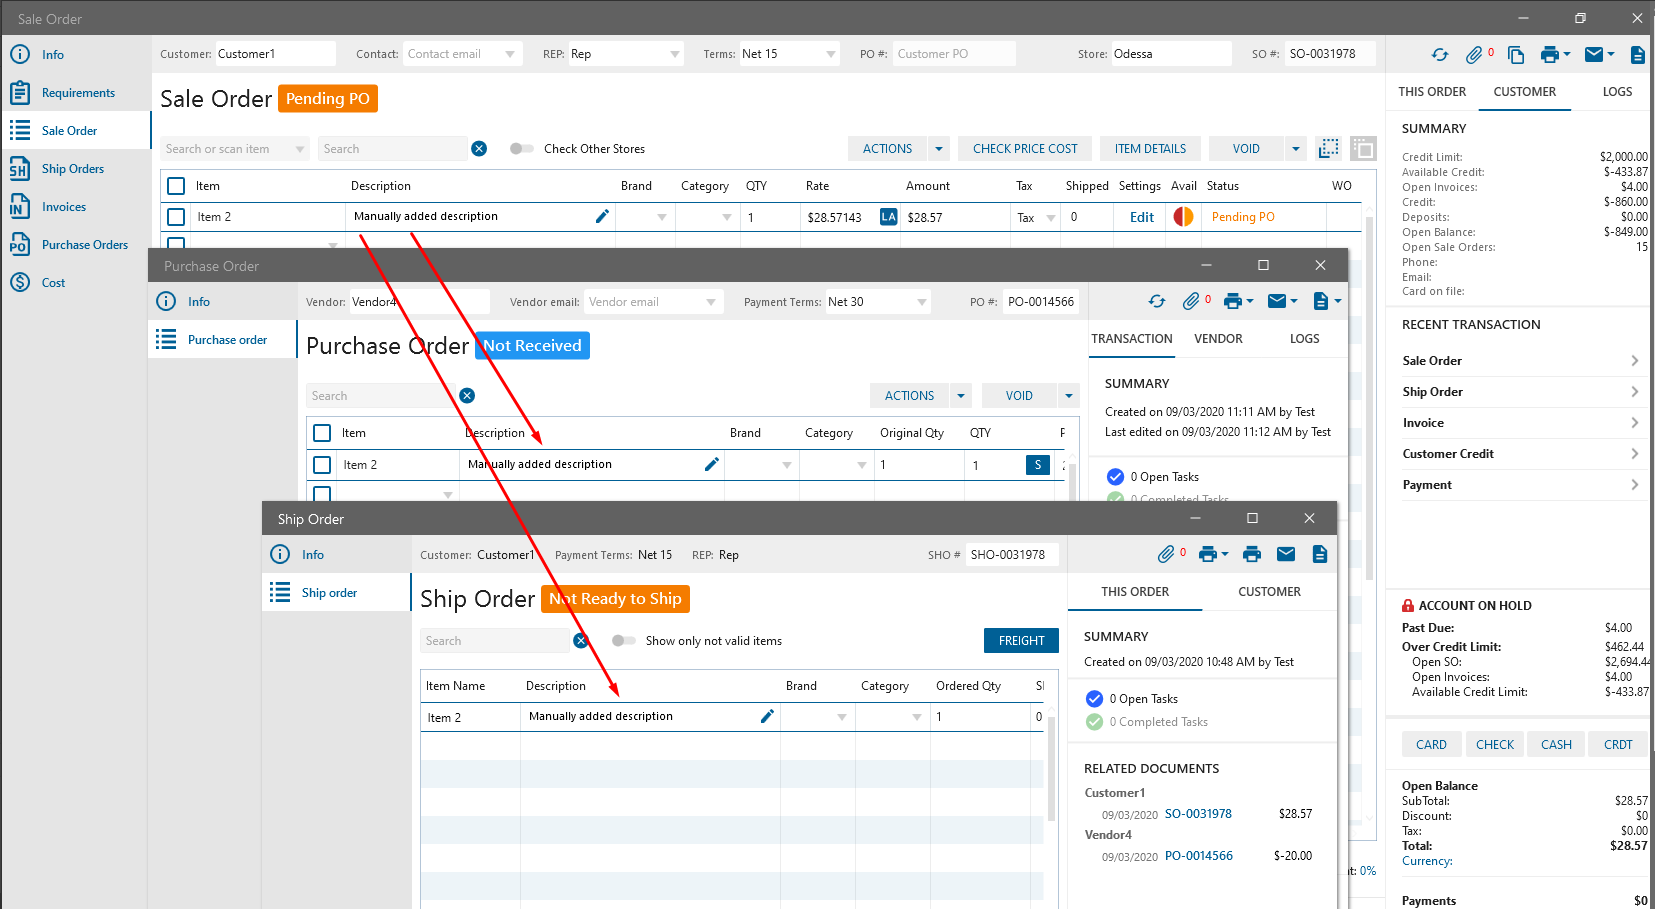Open the Contact email dropdown
This screenshot has height=909, width=1655.
[510, 54]
